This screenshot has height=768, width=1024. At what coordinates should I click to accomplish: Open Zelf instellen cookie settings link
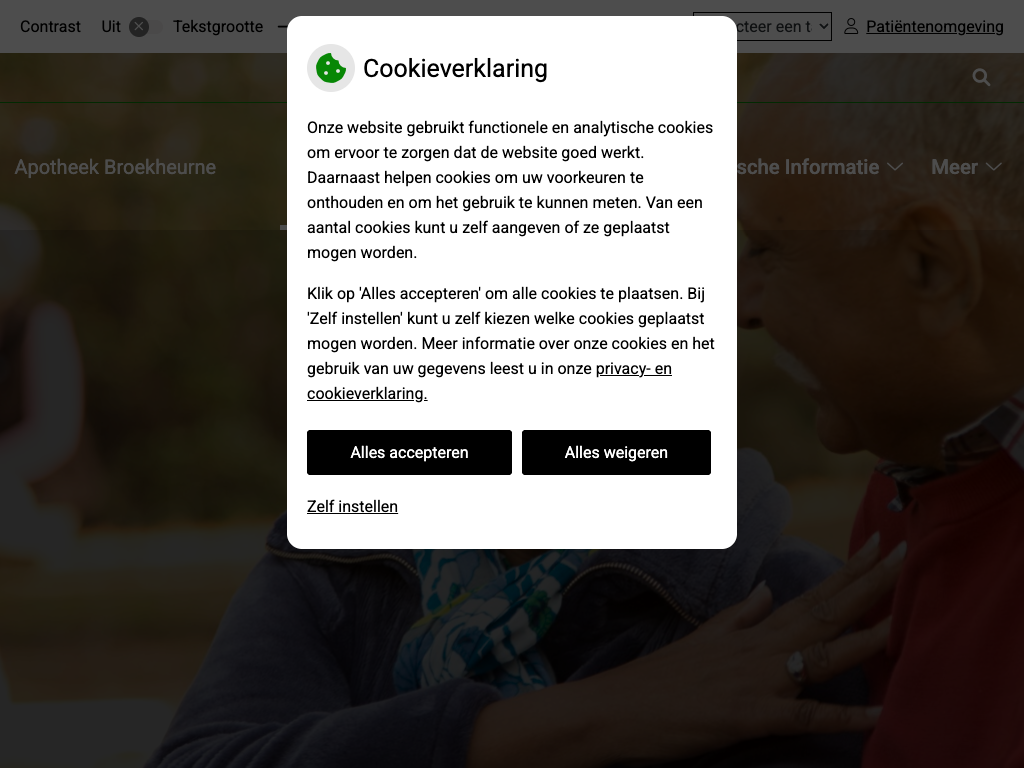(352, 507)
